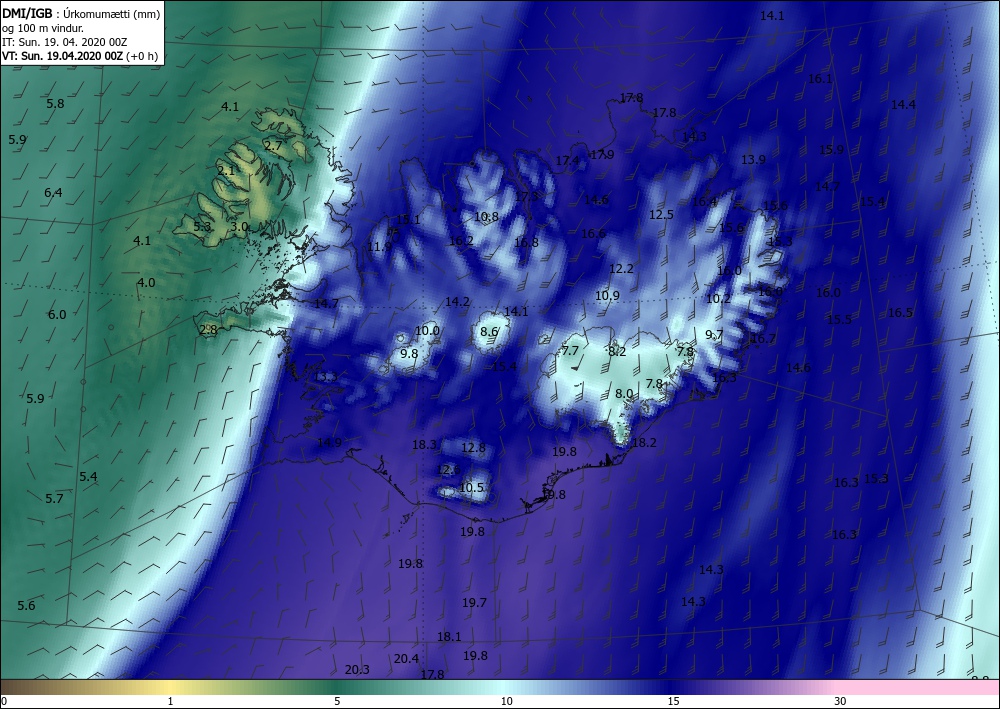Click the map value 12.8

473,448
